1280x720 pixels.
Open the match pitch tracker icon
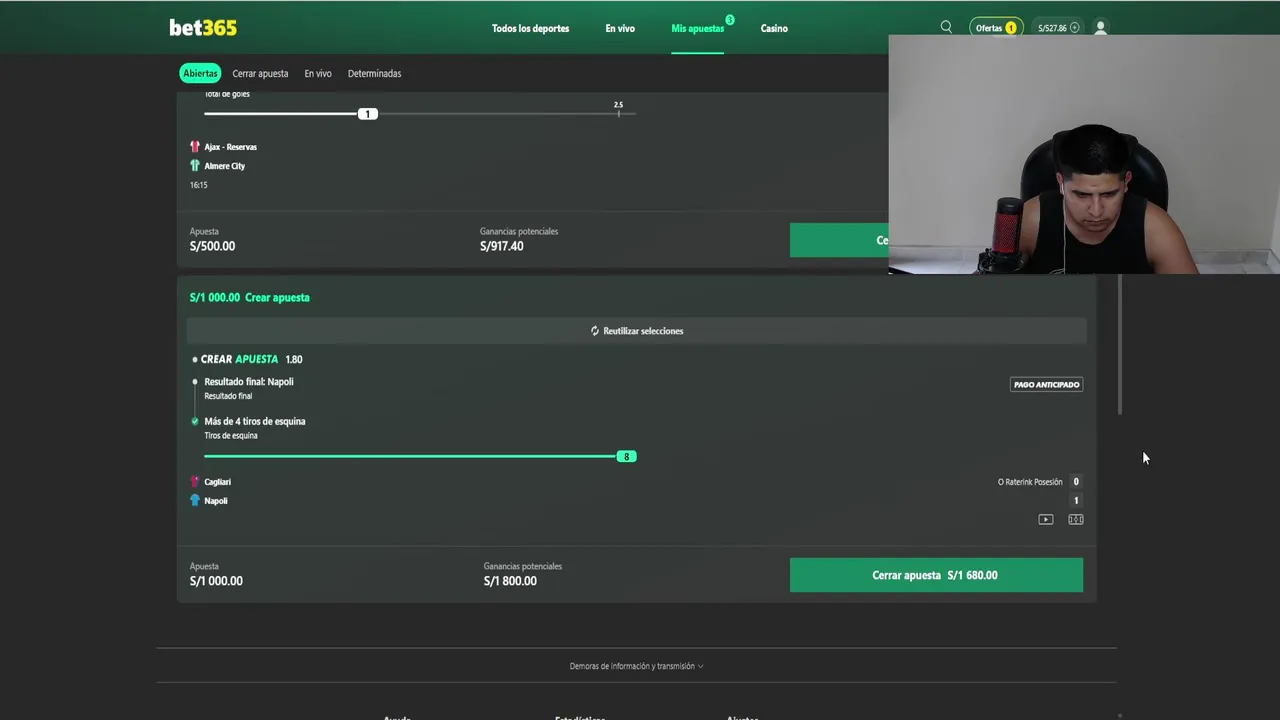pyautogui.click(x=1076, y=519)
